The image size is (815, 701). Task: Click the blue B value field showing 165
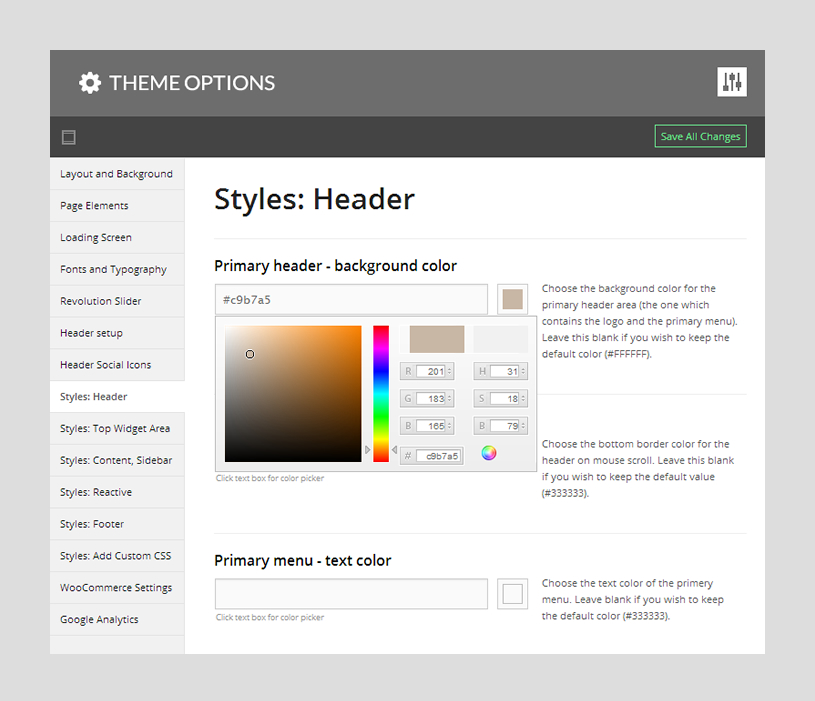coord(431,426)
